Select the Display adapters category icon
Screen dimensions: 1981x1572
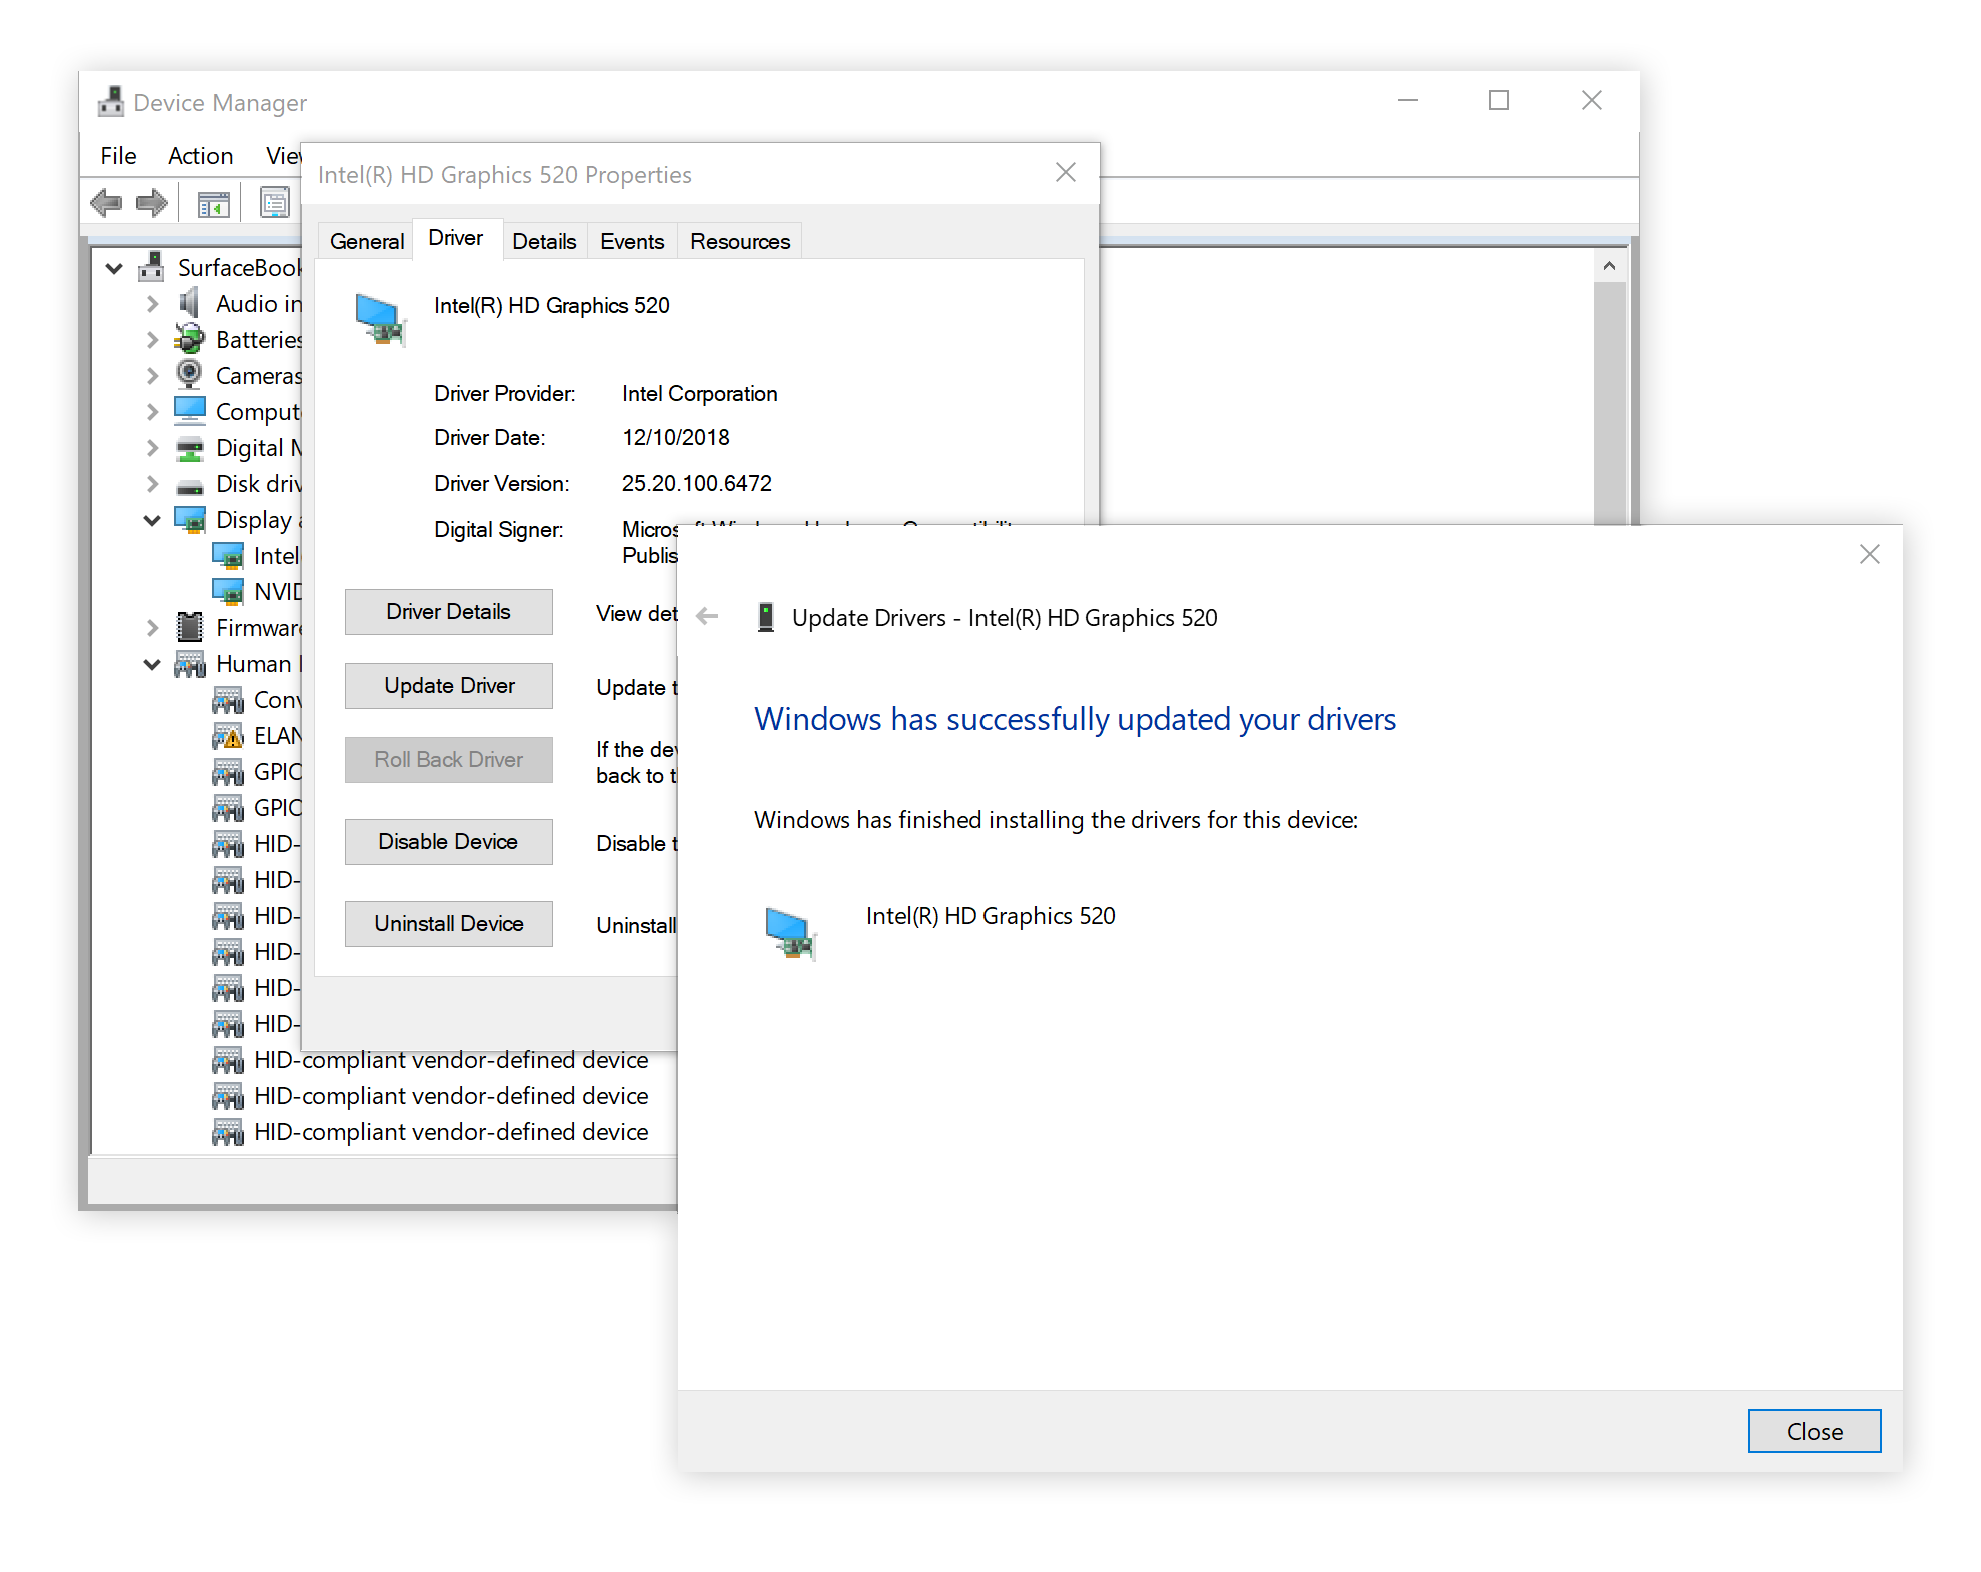189,519
